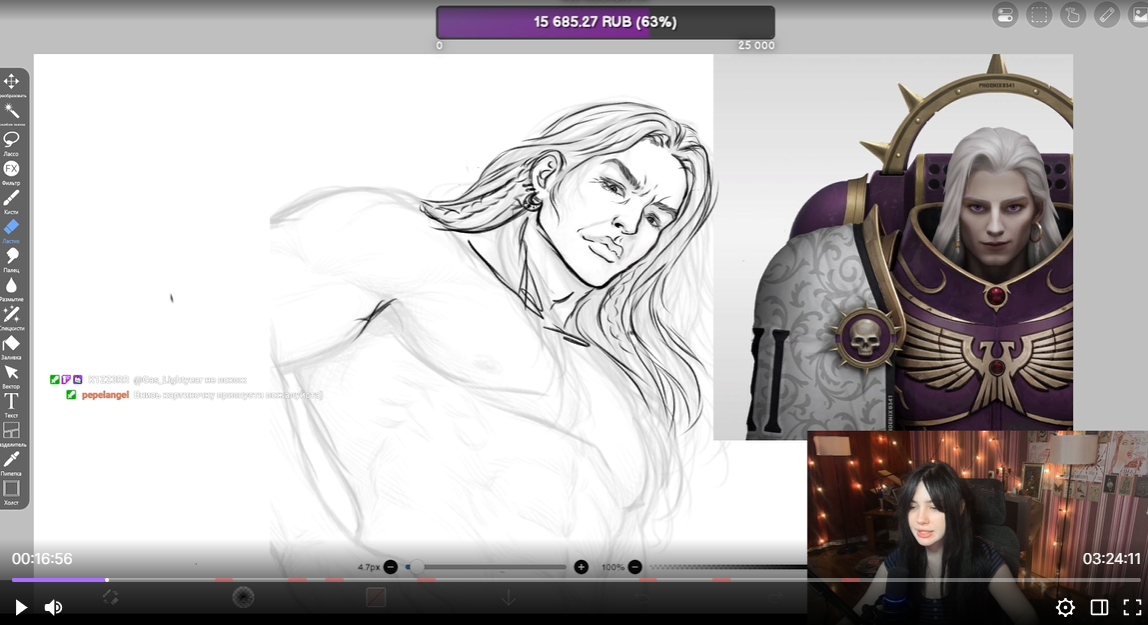Image resolution: width=1148 pixels, height=625 pixels.
Task: Open the video settings gear
Action: [x=1065, y=607]
